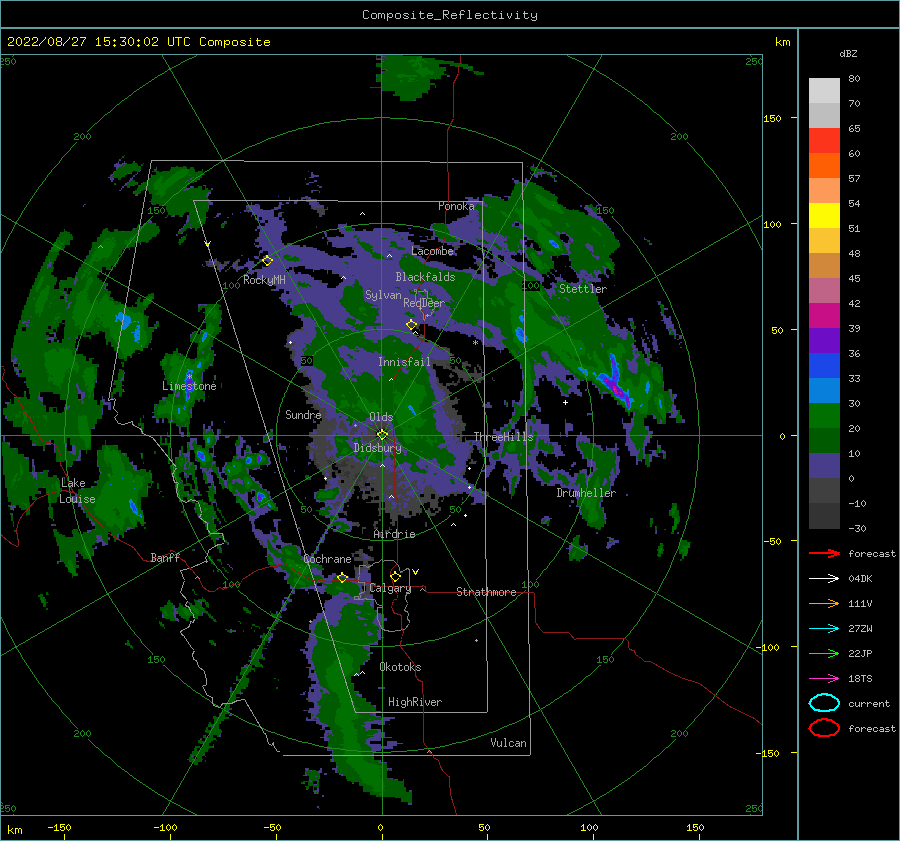Click the green 30 dBZ color swatch
900x841 pixels.
(824, 416)
